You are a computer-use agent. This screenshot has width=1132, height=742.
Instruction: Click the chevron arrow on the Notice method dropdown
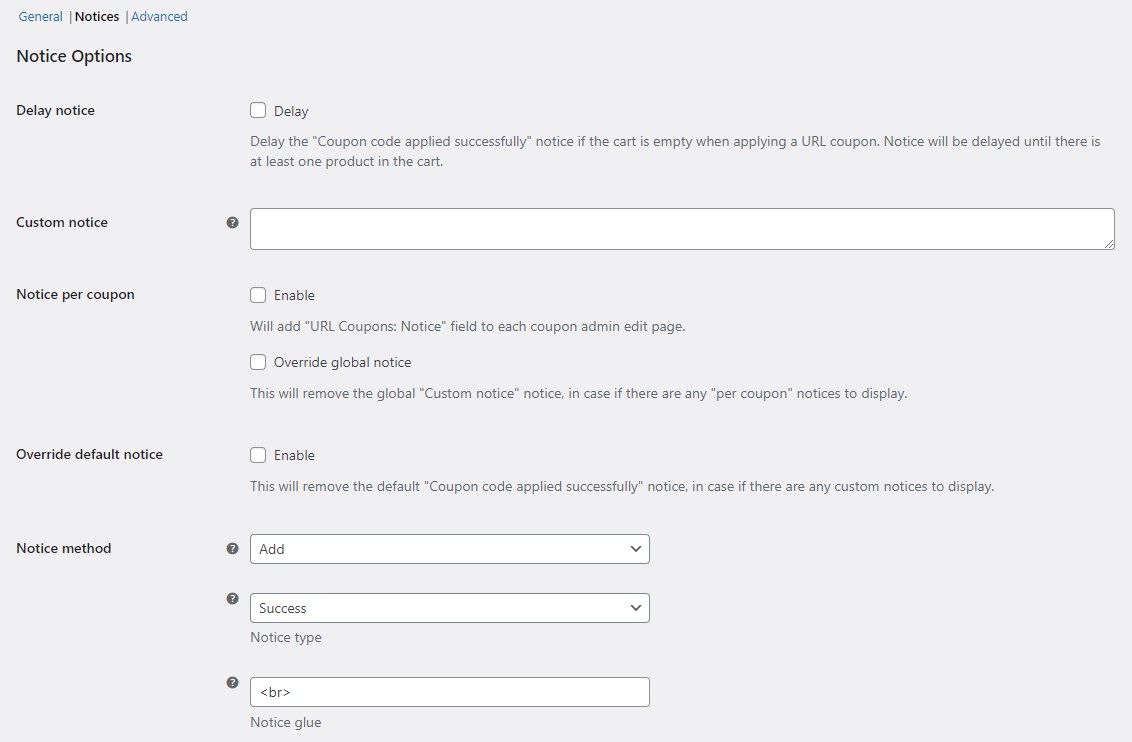click(636, 548)
